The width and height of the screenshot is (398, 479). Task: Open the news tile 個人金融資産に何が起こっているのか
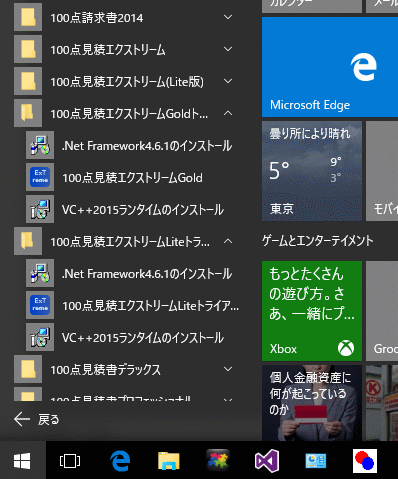pyautogui.click(x=312, y=403)
